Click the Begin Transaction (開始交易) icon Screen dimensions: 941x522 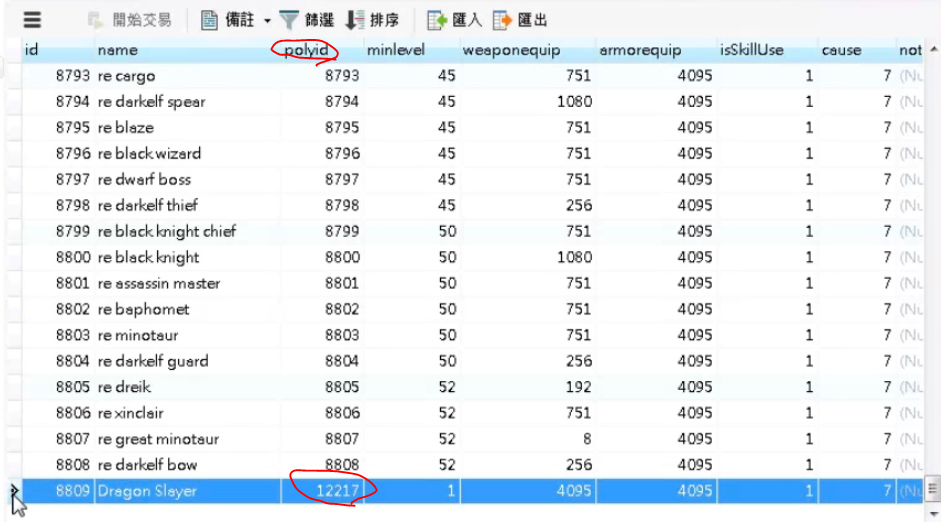[95, 20]
